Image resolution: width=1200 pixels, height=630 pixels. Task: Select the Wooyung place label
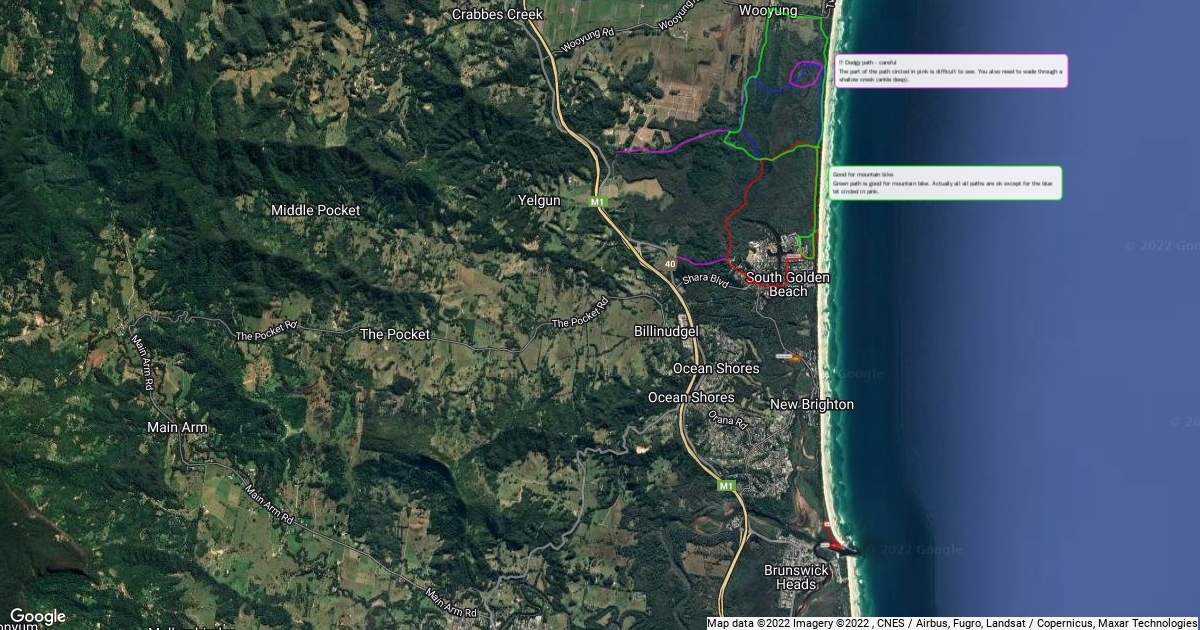(768, 10)
